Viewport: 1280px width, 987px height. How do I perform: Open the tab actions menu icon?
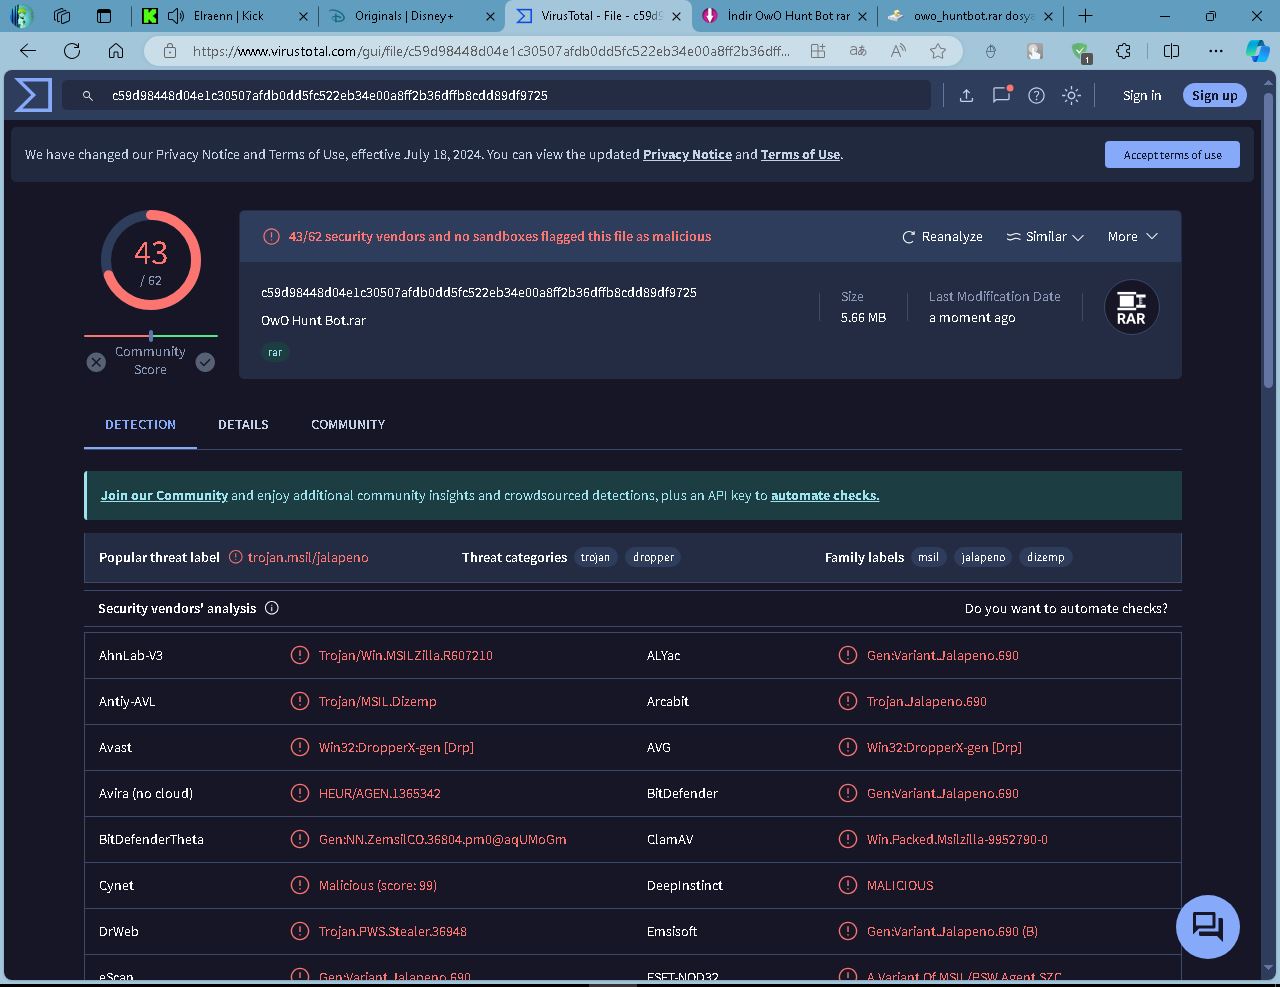104,16
